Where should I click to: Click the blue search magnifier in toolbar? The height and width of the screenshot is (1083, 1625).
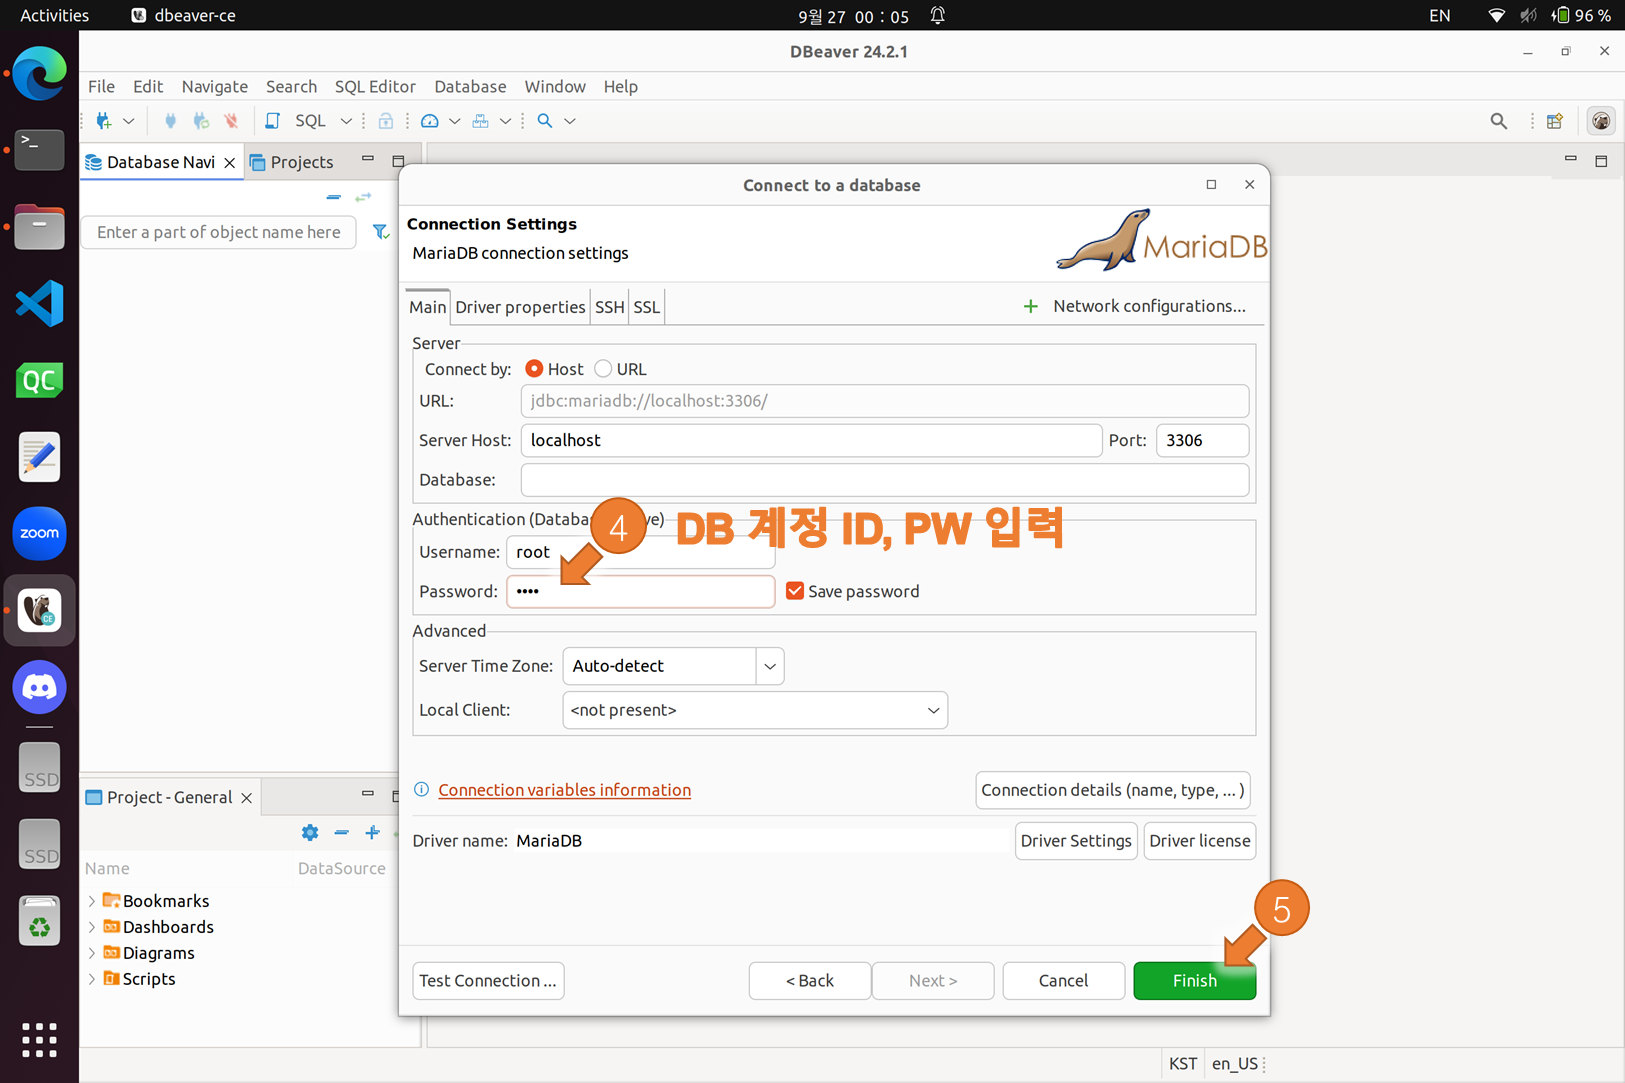545,121
